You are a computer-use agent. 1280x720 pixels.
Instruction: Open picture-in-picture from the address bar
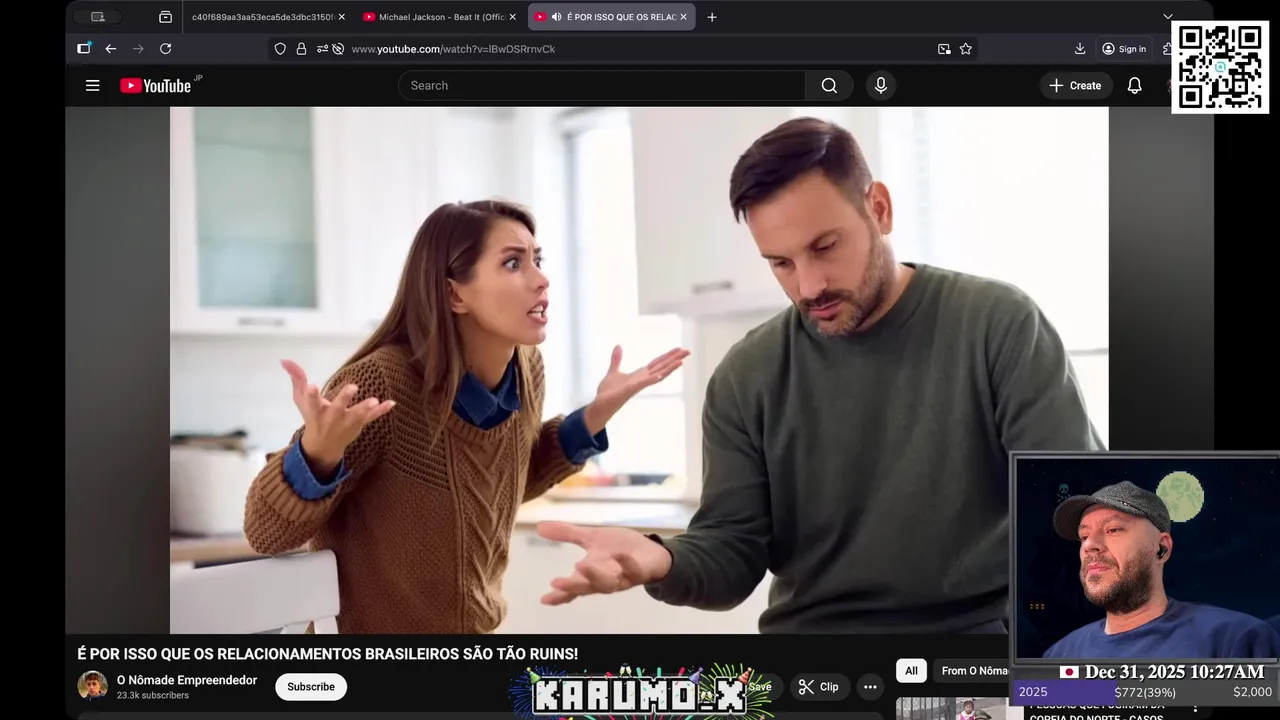[x=944, y=49]
